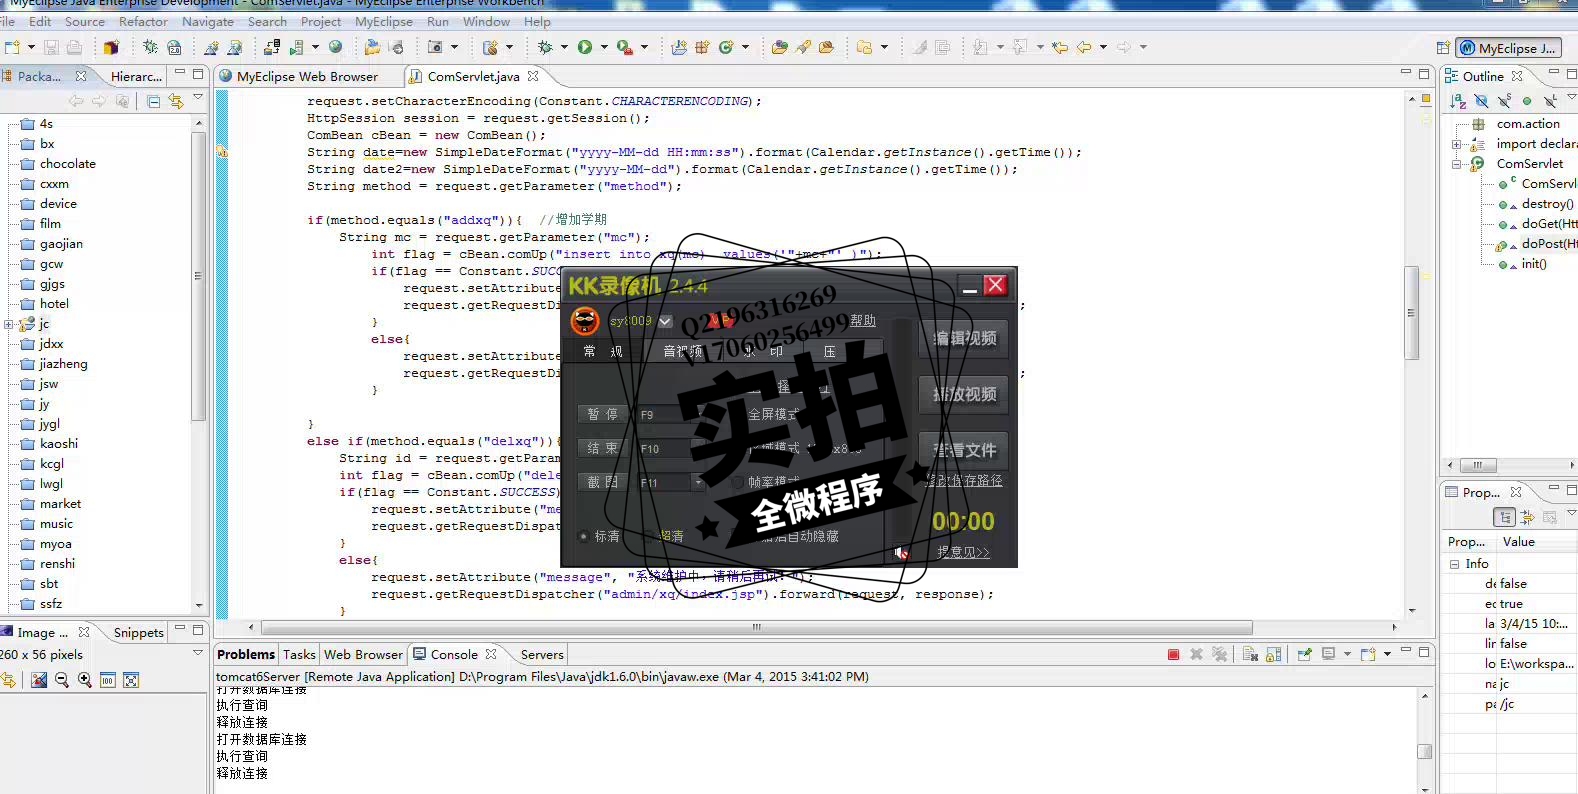Click the Back navigation arrow in toolbar
This screenshot has height=794, width=1578.
(x=1084, y=47)
